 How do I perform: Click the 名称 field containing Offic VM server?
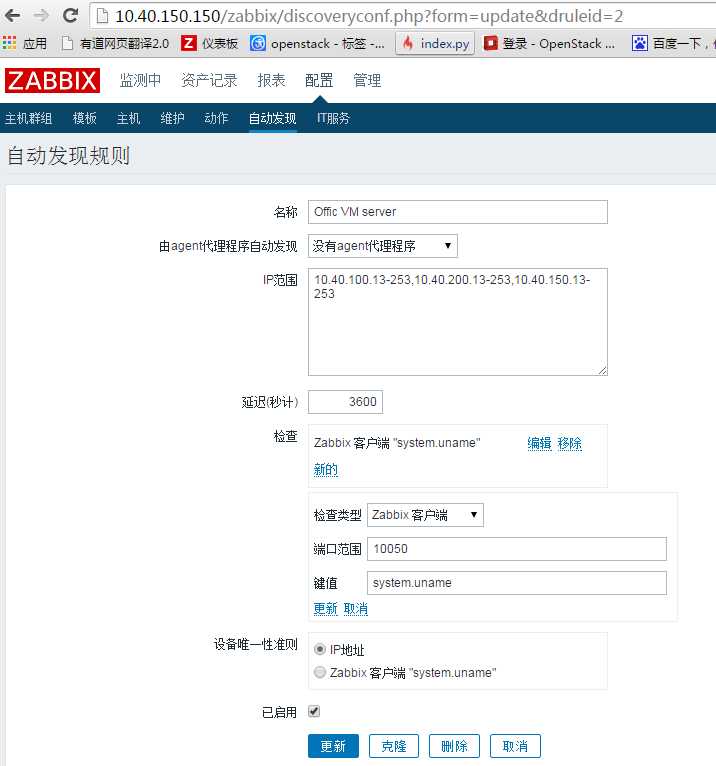tap(458, 212)
